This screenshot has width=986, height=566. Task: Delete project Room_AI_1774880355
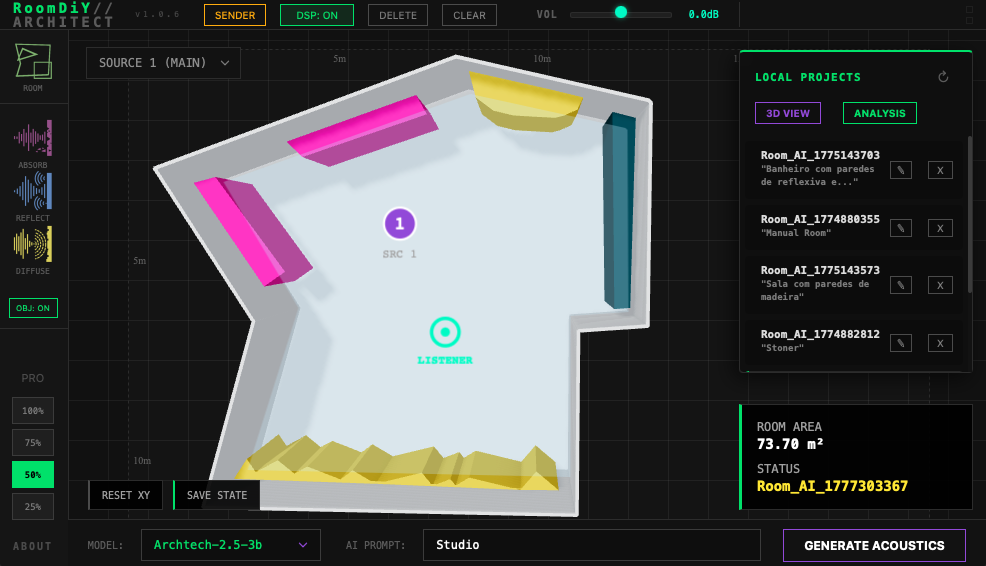[940, 228]
